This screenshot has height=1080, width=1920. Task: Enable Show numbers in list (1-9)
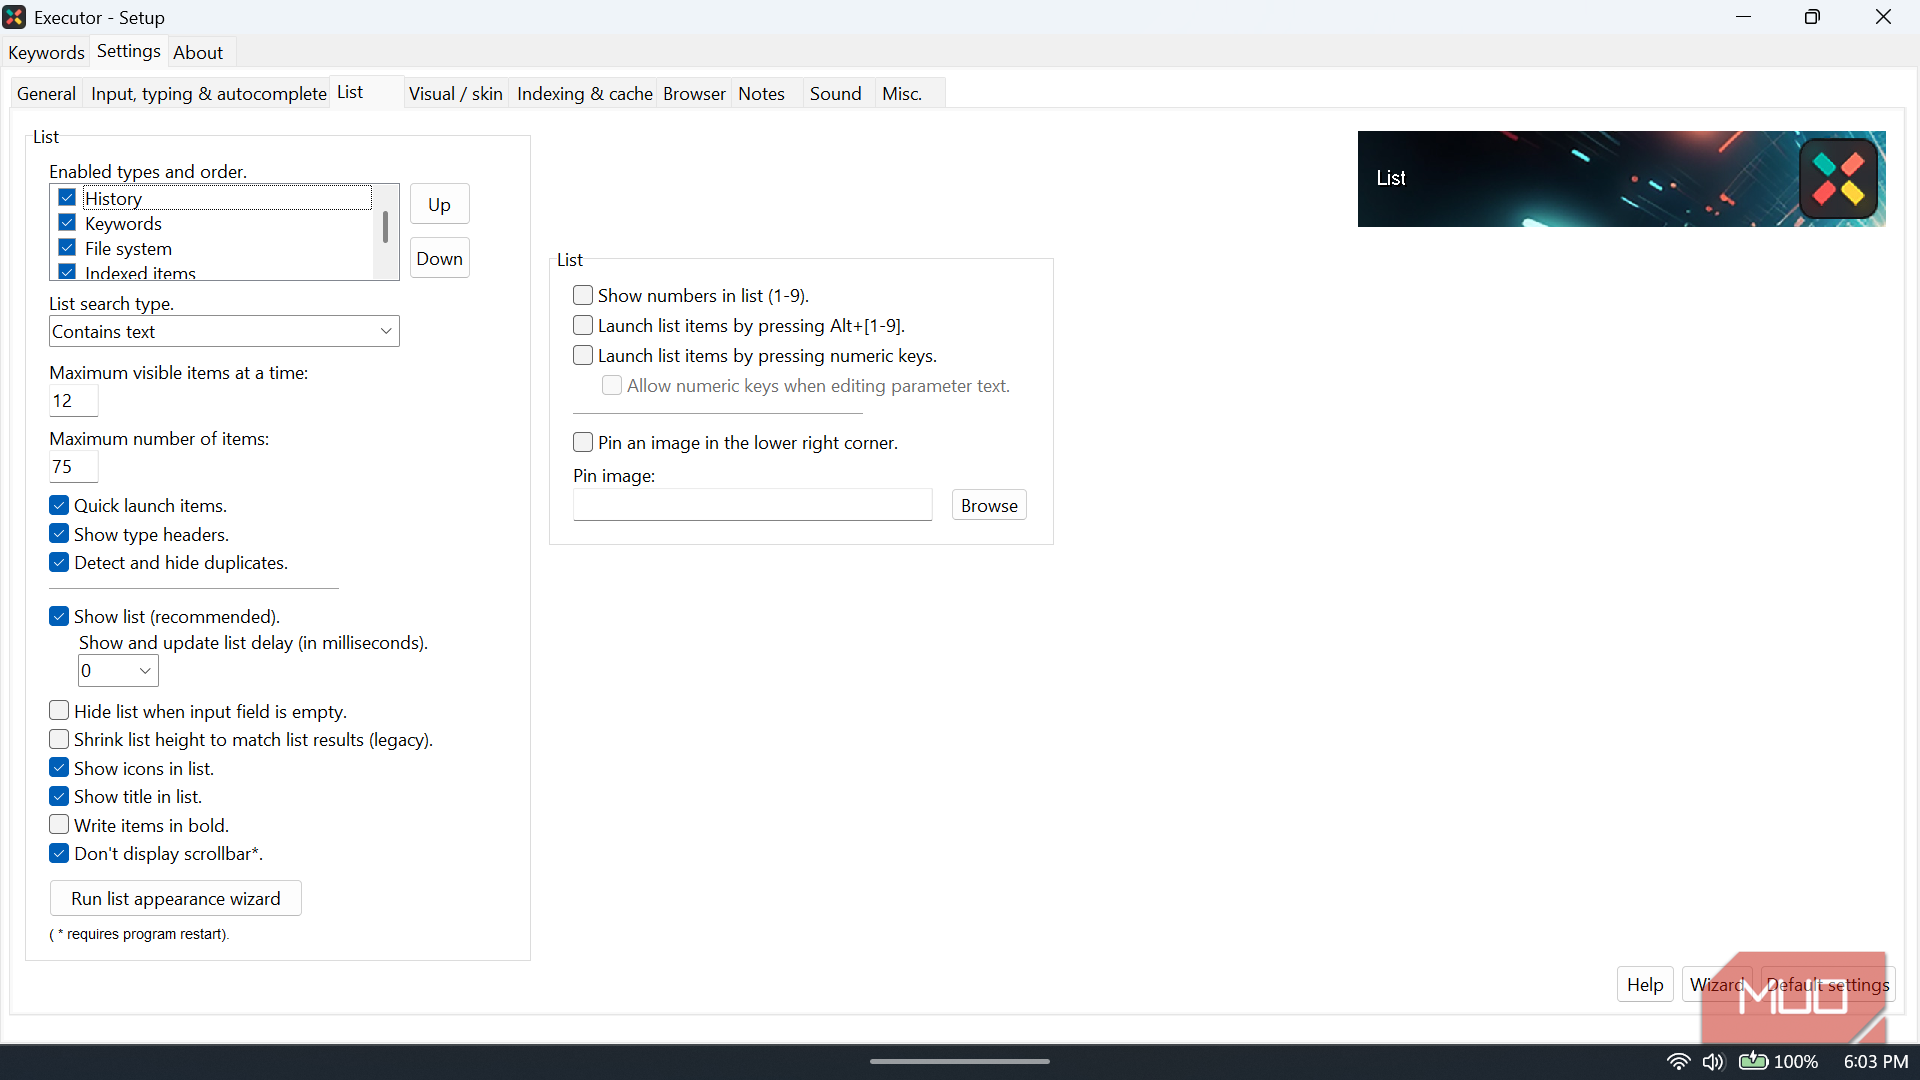coord(583,296)
